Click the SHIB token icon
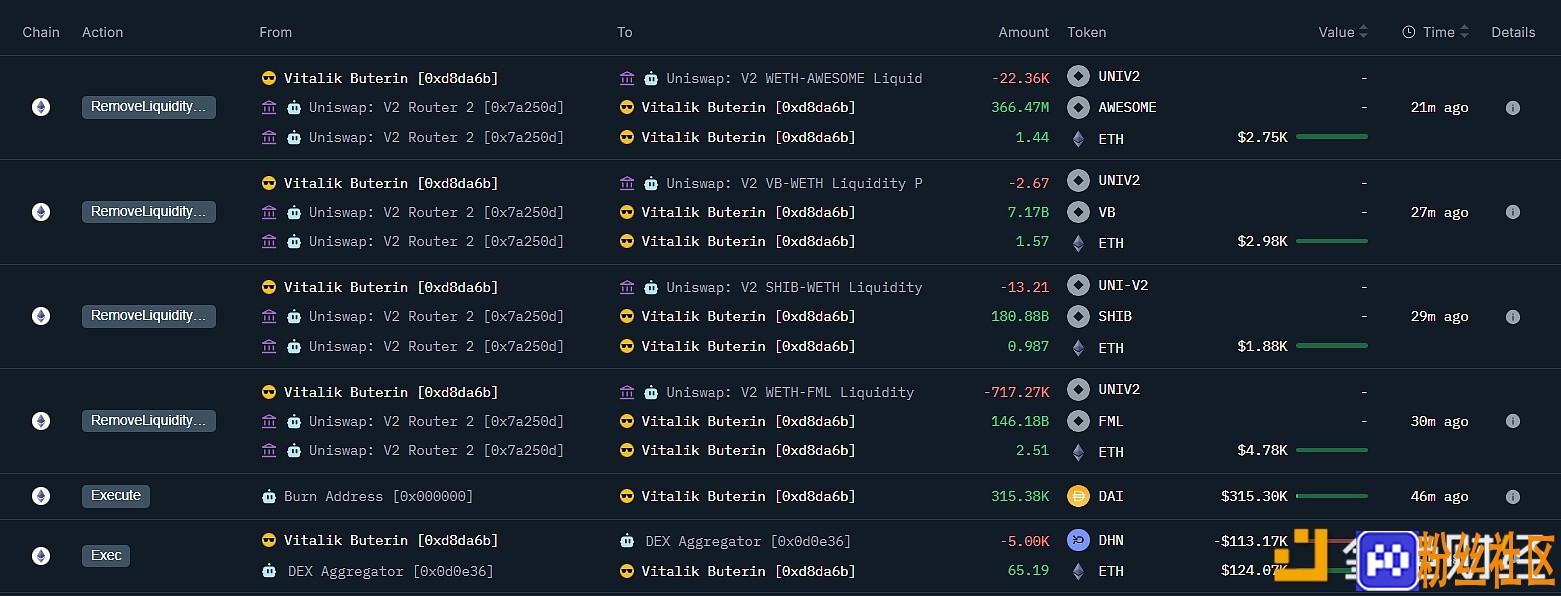 pos(1078,316)
